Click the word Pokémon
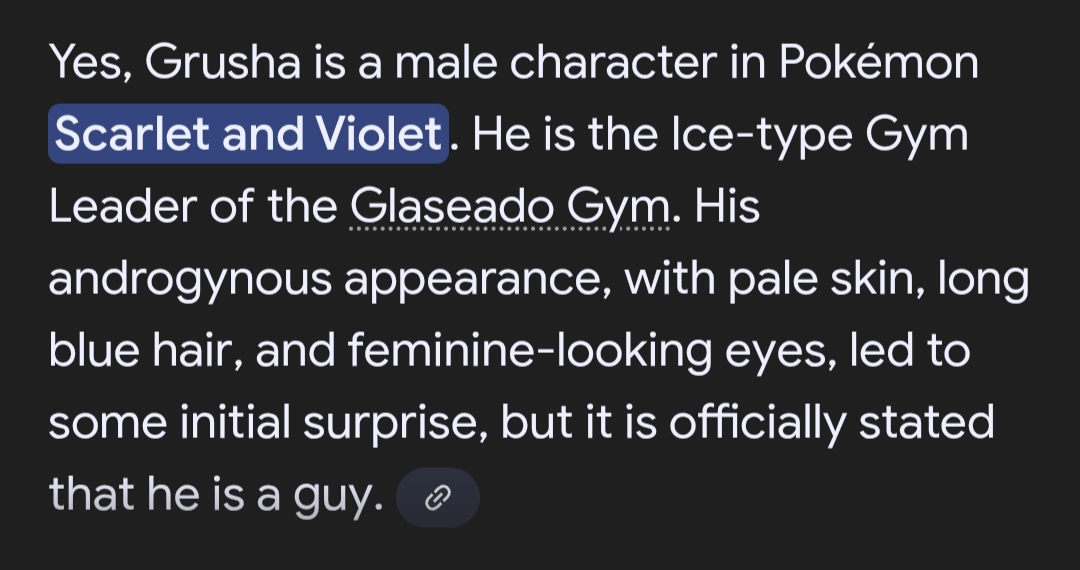Screen dimensions: 1080x570 coord(879,62)
